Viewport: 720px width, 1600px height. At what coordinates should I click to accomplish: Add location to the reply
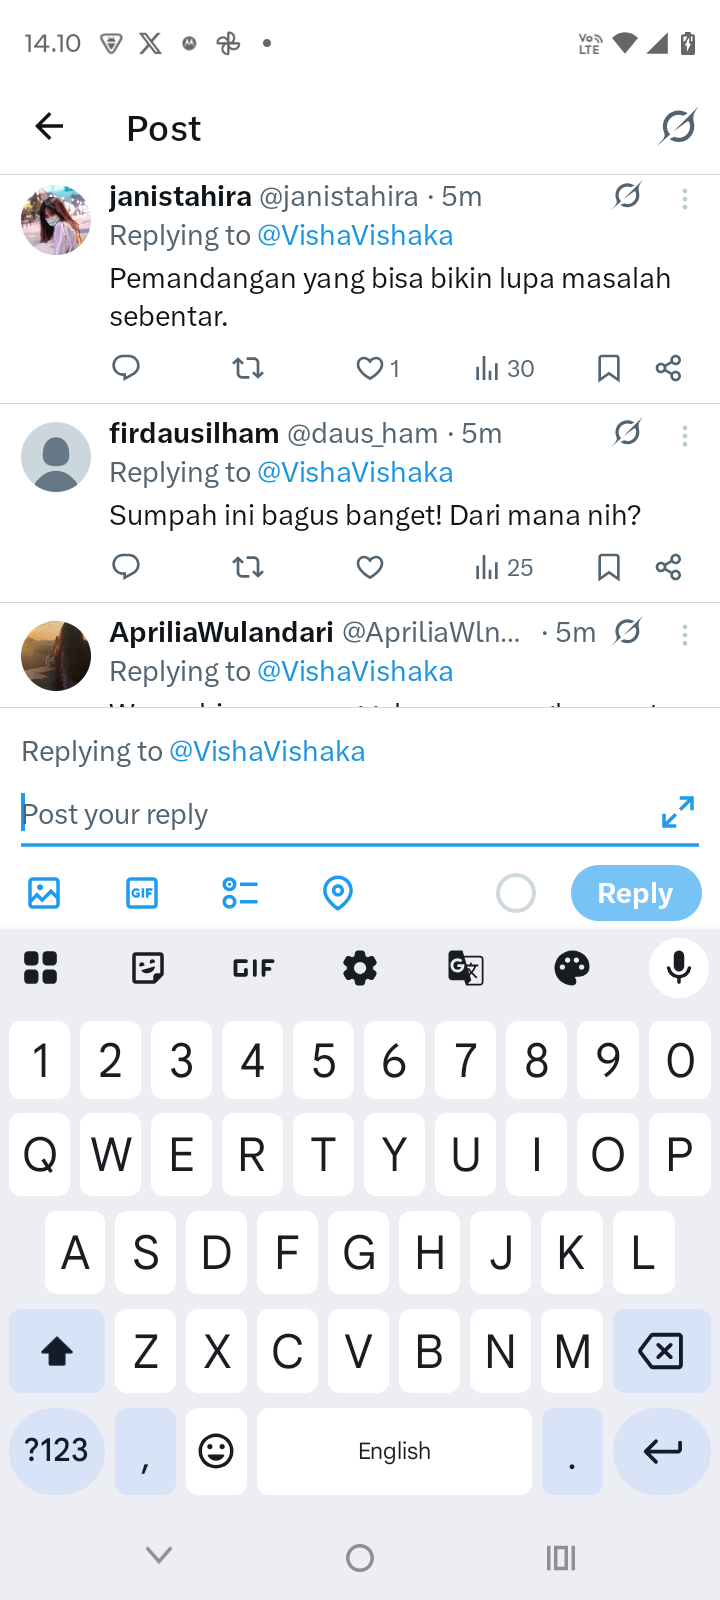pyautogui.click(x=338, y=892)
